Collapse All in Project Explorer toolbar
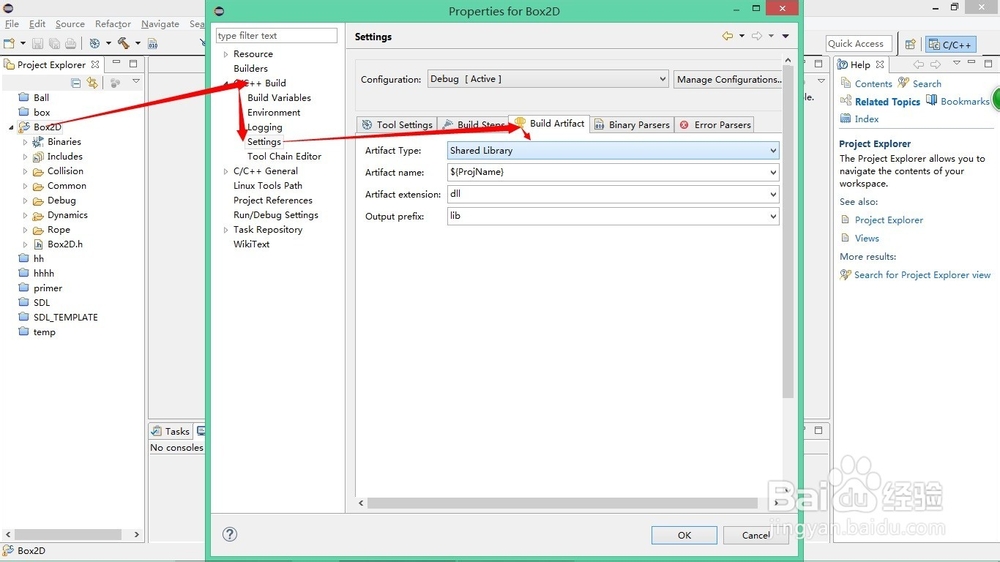This screenshot has width=1000, height=562. [x=76, y=83]
